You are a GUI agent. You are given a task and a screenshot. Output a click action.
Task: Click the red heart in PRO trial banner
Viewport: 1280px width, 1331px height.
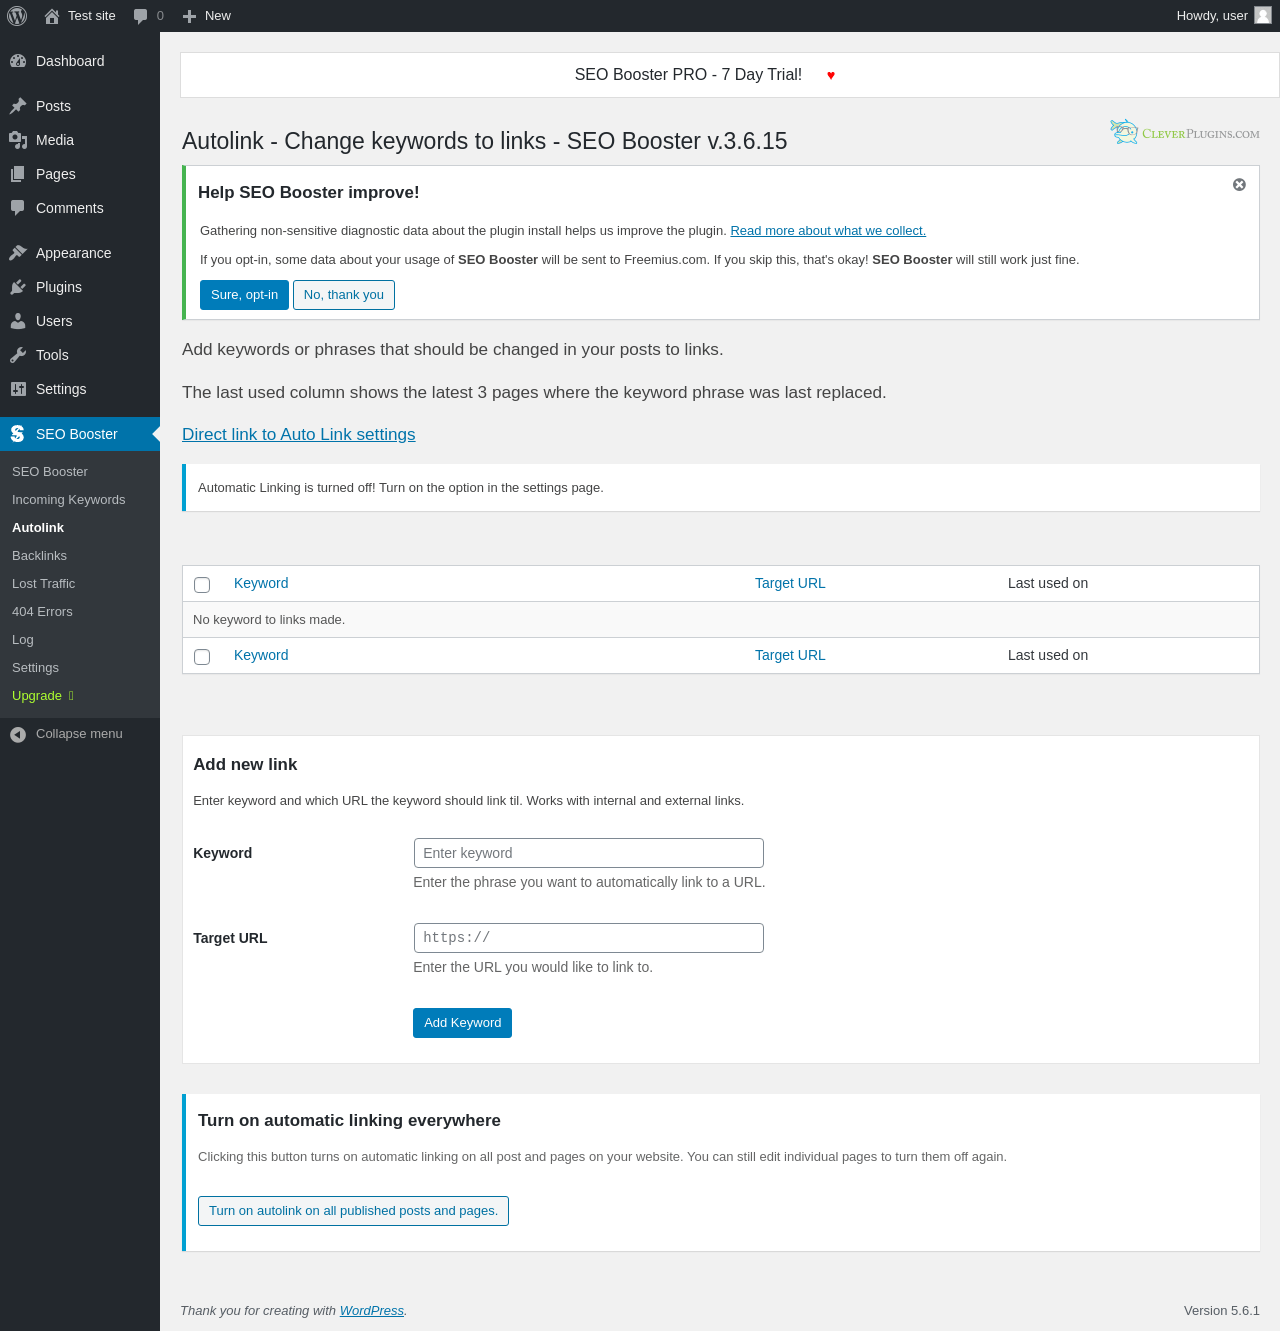[831, 75]
